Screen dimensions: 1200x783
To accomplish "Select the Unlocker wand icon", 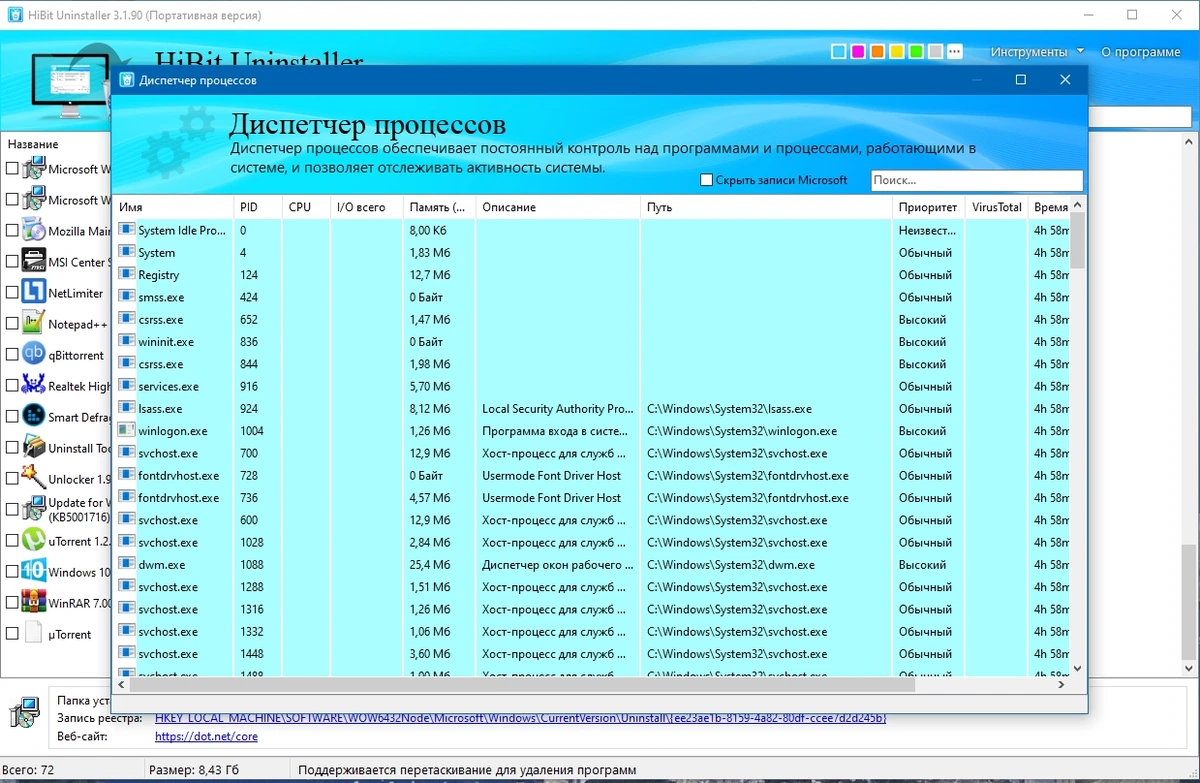I will pos(34,478).
